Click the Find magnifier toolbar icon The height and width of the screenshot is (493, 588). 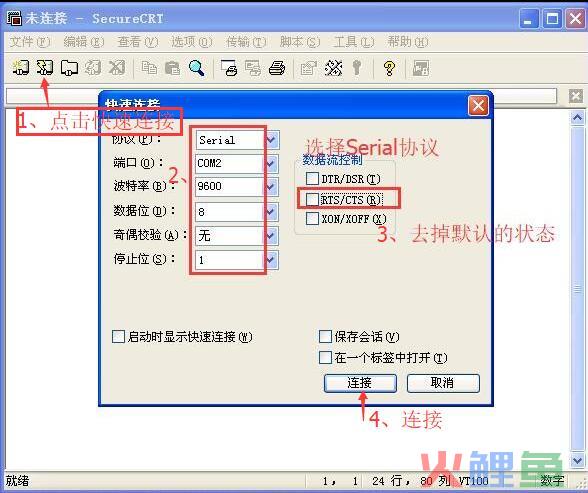tap(196, 68)
